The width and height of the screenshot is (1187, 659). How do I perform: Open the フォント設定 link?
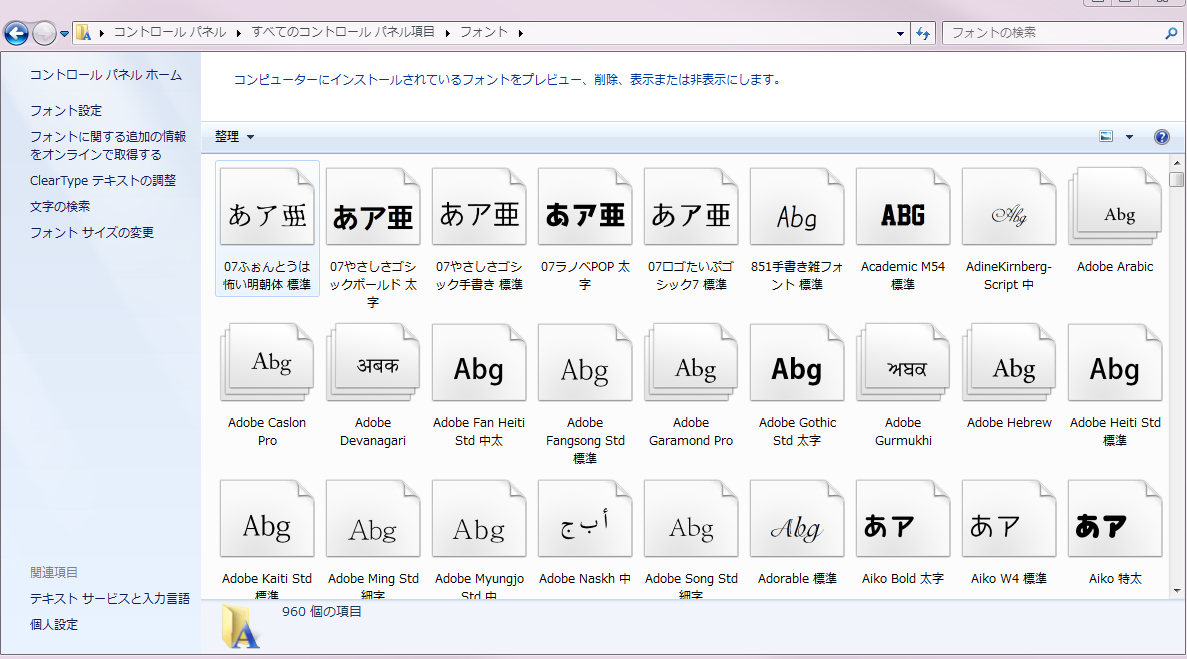click(66, 111)
